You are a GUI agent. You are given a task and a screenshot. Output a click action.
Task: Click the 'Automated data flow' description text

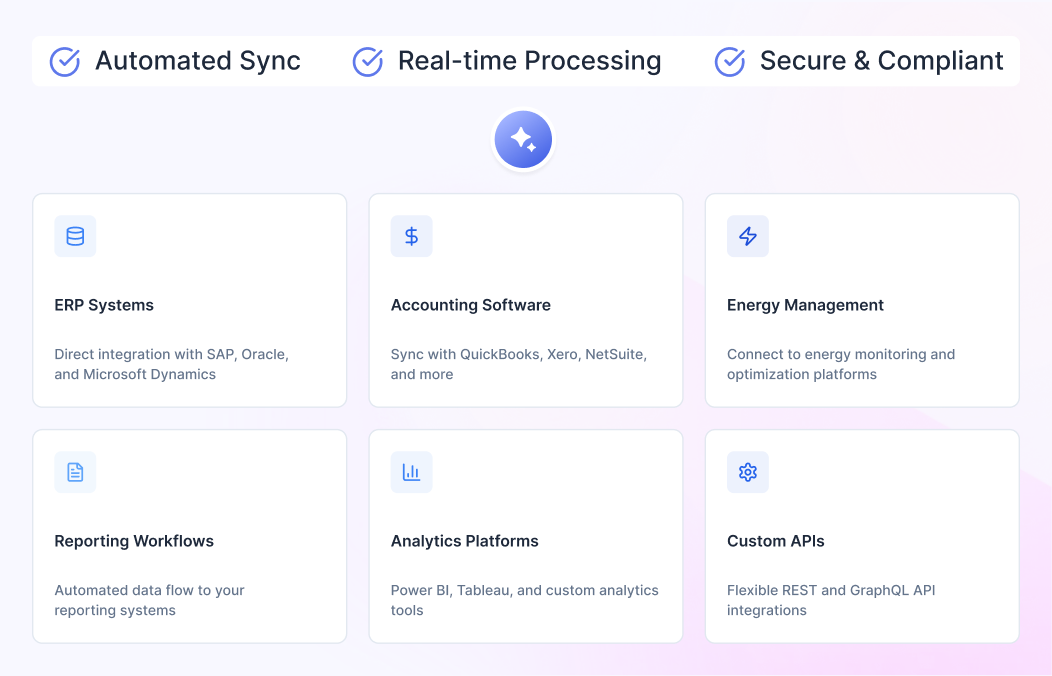[150, 600]
